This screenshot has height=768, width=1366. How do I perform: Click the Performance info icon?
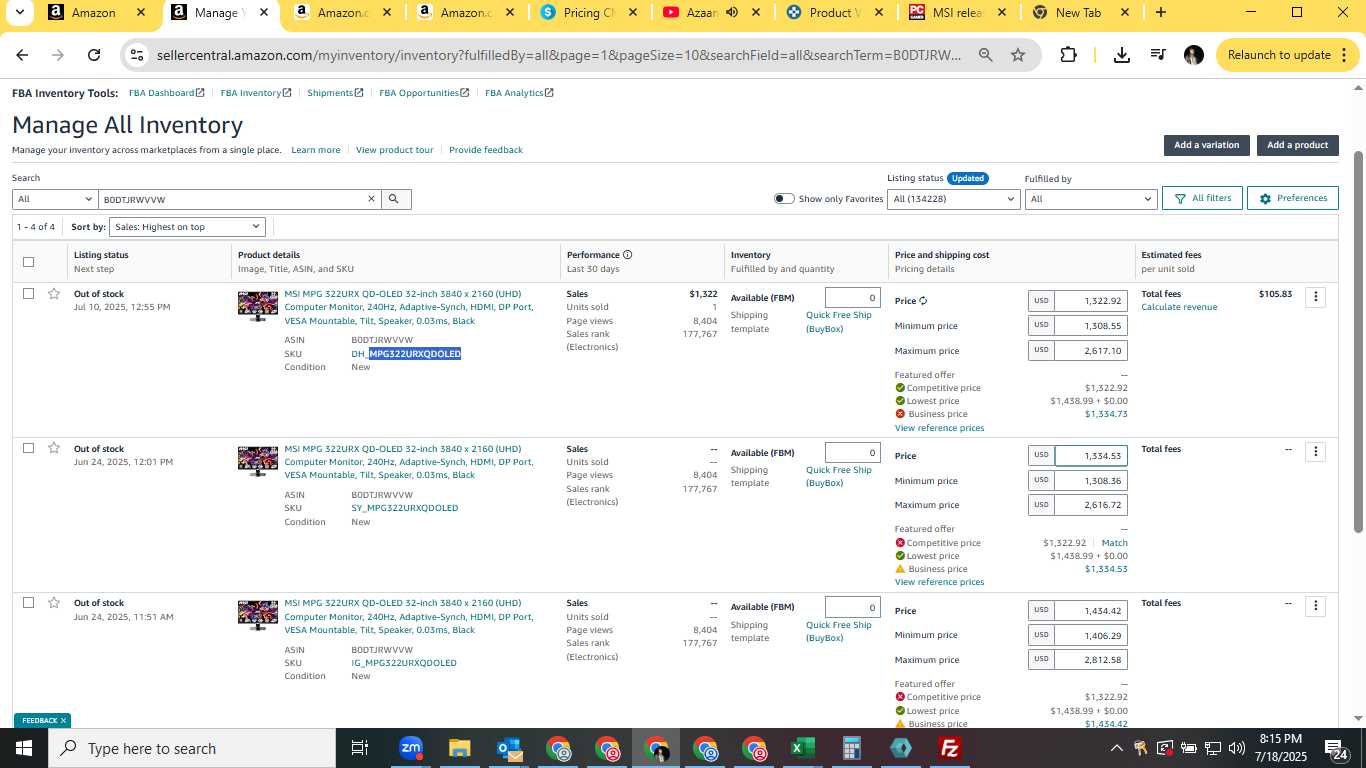(627, 255)
